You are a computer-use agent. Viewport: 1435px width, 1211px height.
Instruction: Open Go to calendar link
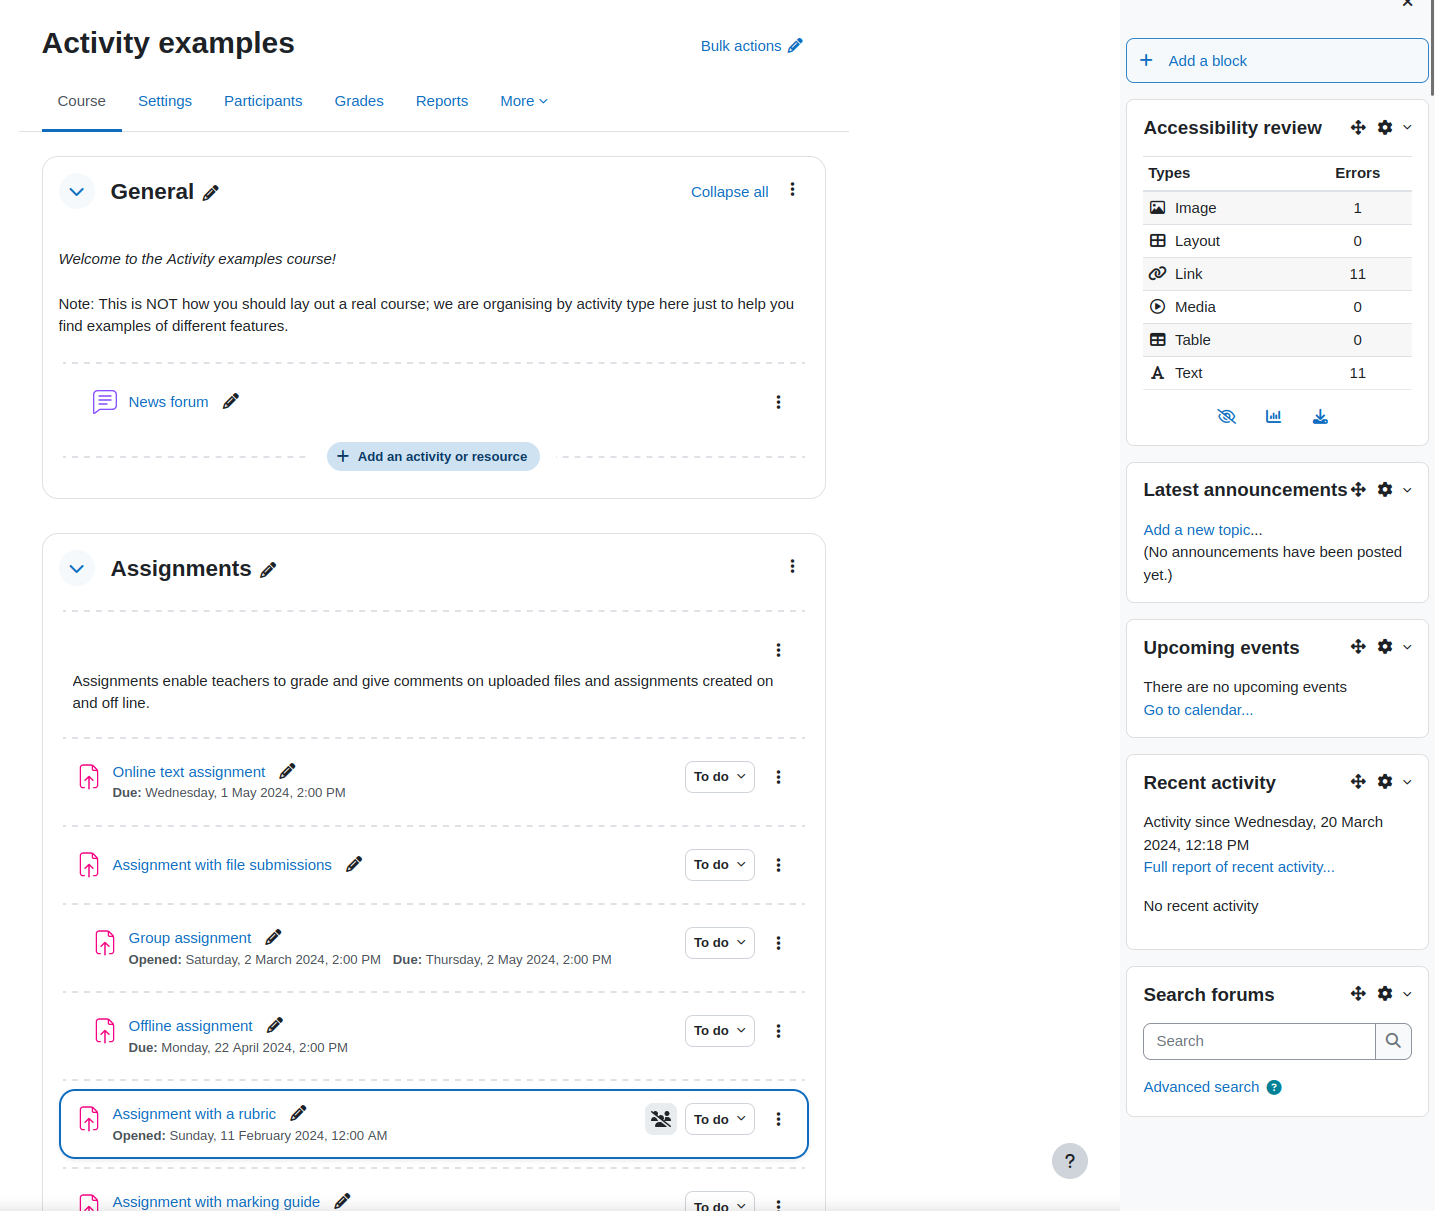[1198, 710]
